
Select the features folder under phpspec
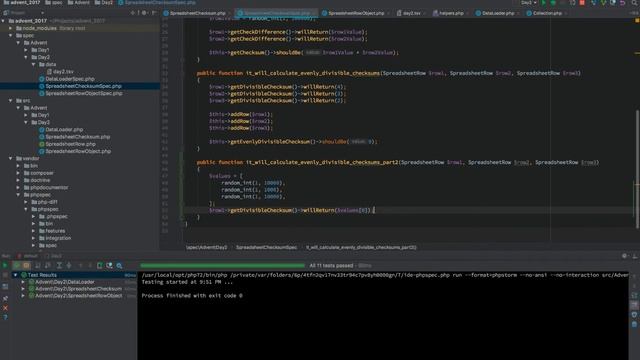[x=55, y=231]
